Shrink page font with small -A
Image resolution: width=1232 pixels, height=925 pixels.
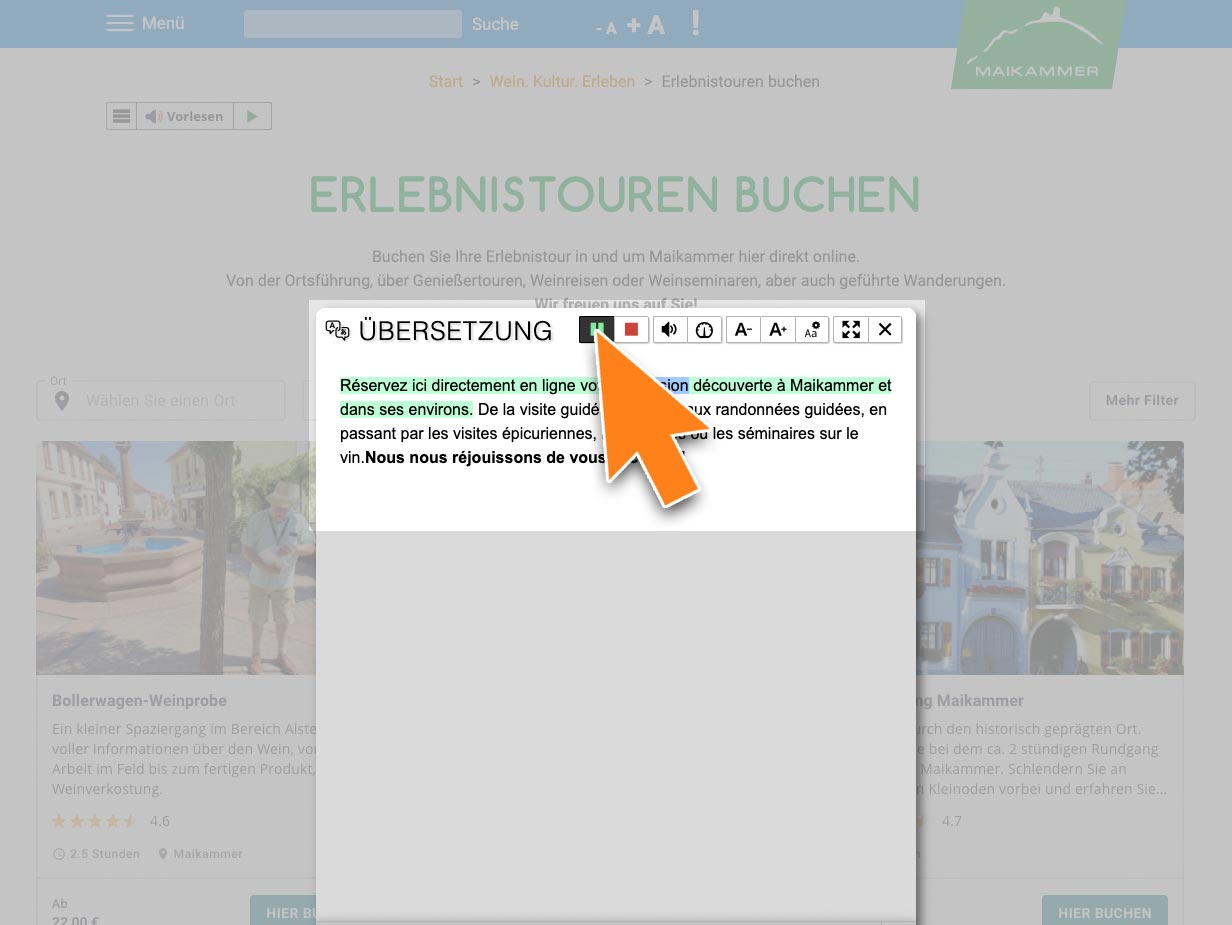pyautogui.click(x=606, y=28)
